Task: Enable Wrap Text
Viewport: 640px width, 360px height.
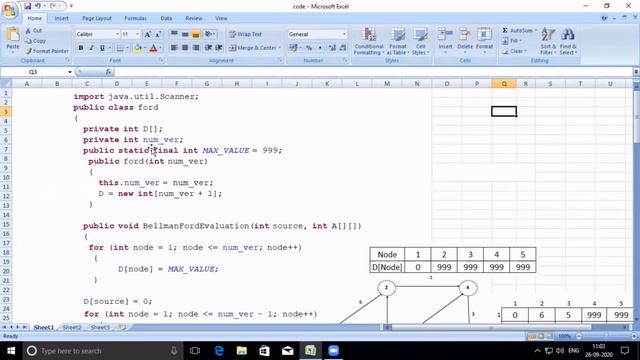Action: click(x=245, y=34)
